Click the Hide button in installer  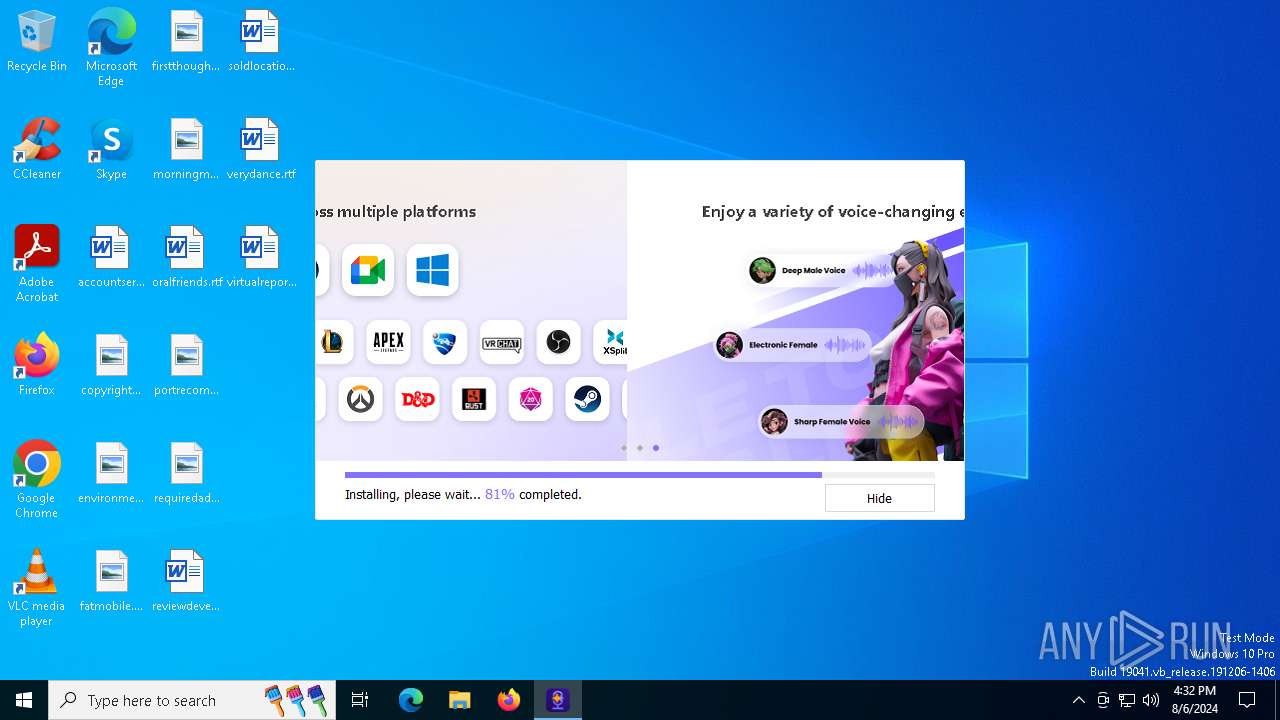coord(879,498)
